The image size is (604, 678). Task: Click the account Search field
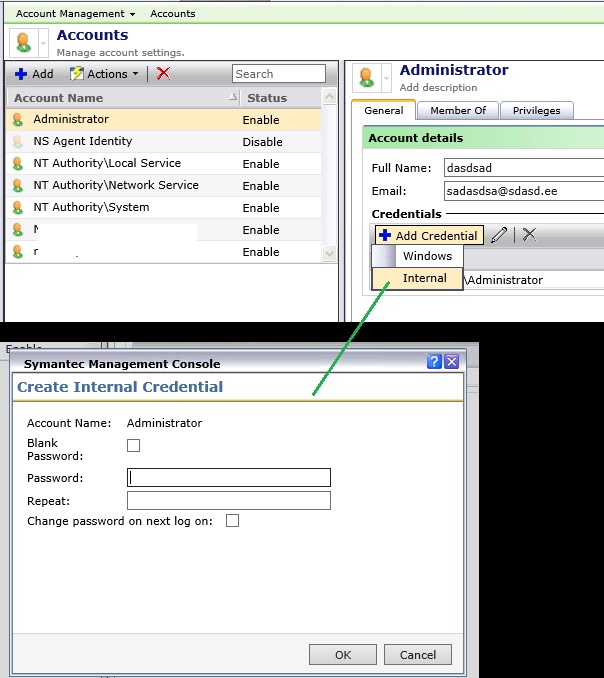(x=278, y=74)
